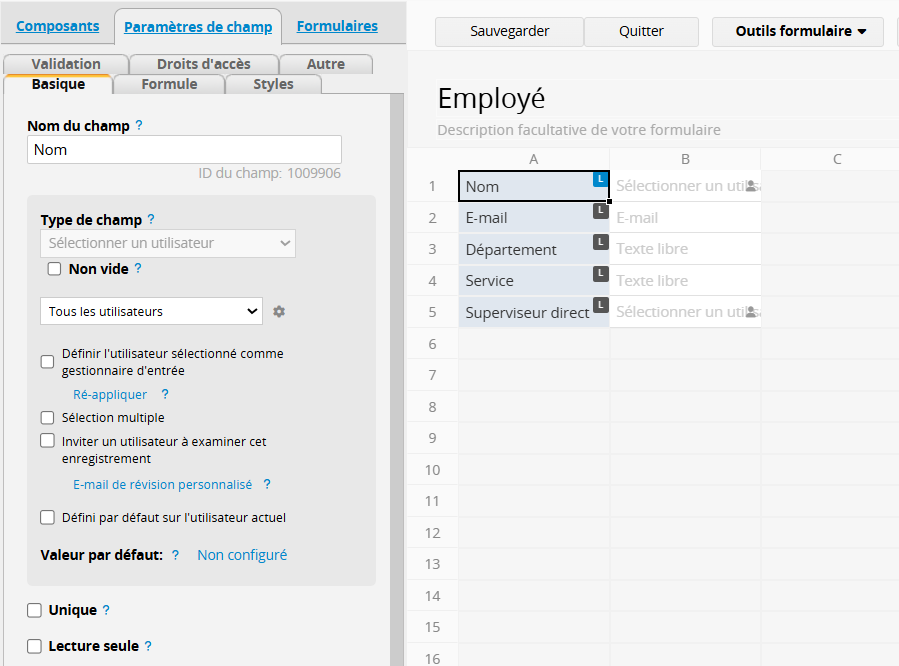Click the L badge on Département cell
The image size is (899, 666).
600,242
